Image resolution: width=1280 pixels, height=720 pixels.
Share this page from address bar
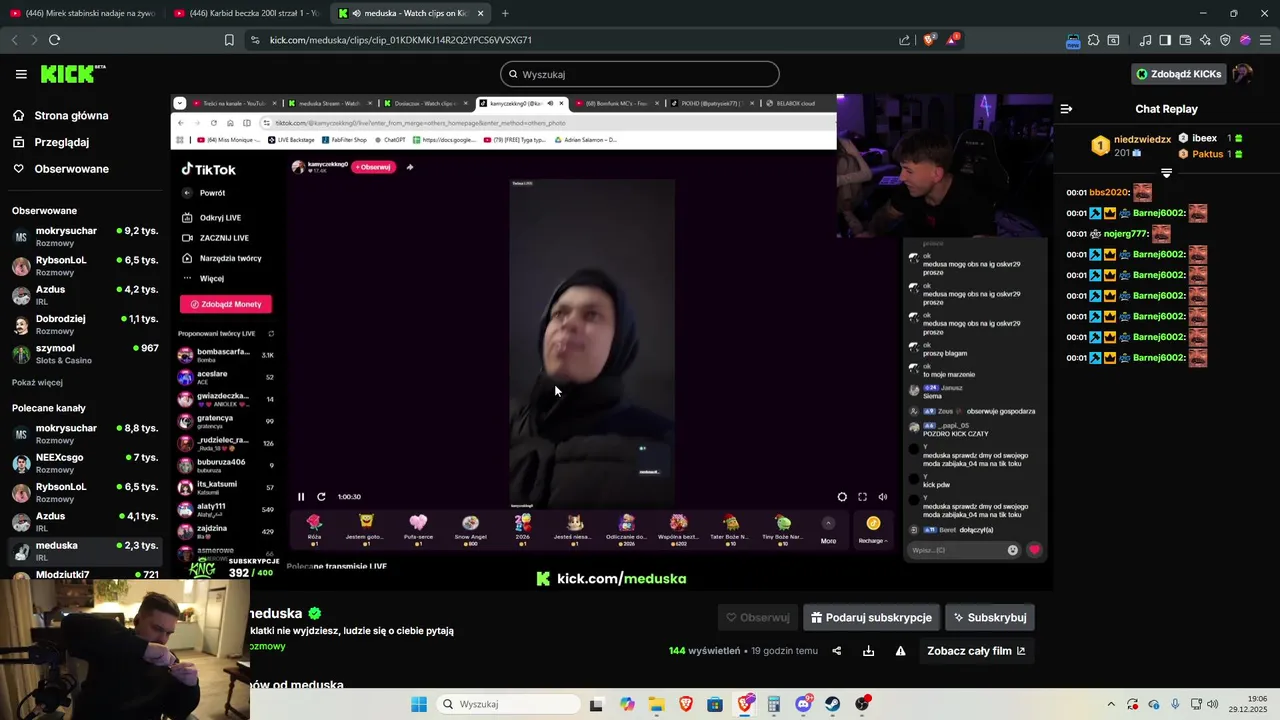[x=905, y=40]
